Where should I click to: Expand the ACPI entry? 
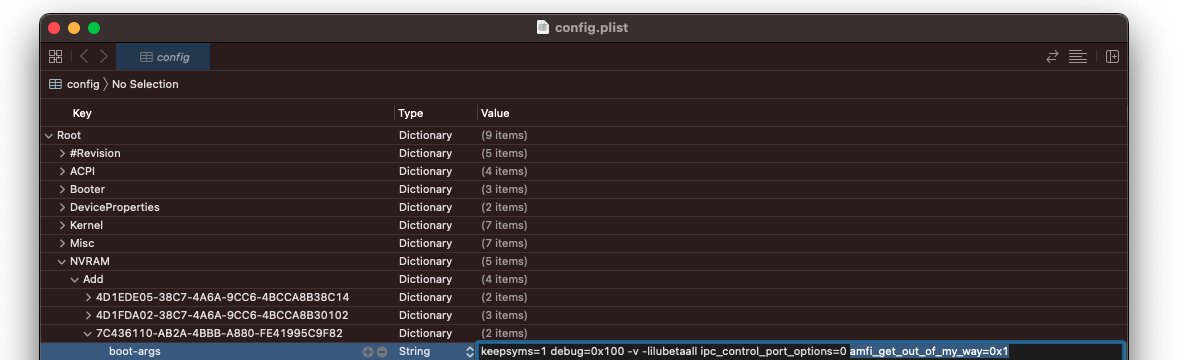[62, 171]
